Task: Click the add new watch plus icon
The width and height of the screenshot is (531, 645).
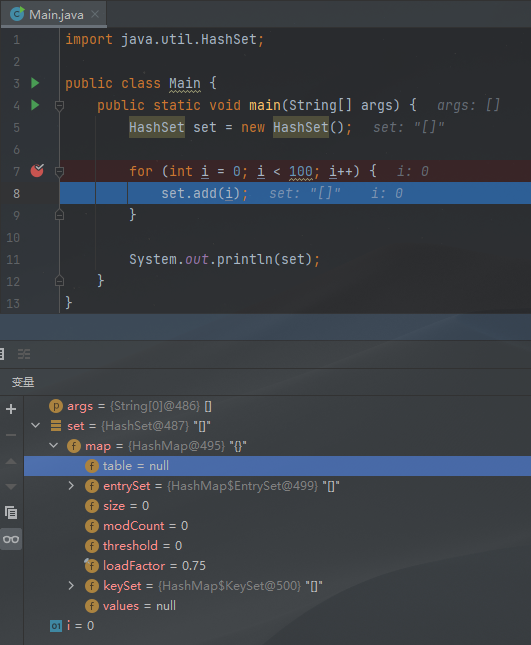Action: click(11, 409)
